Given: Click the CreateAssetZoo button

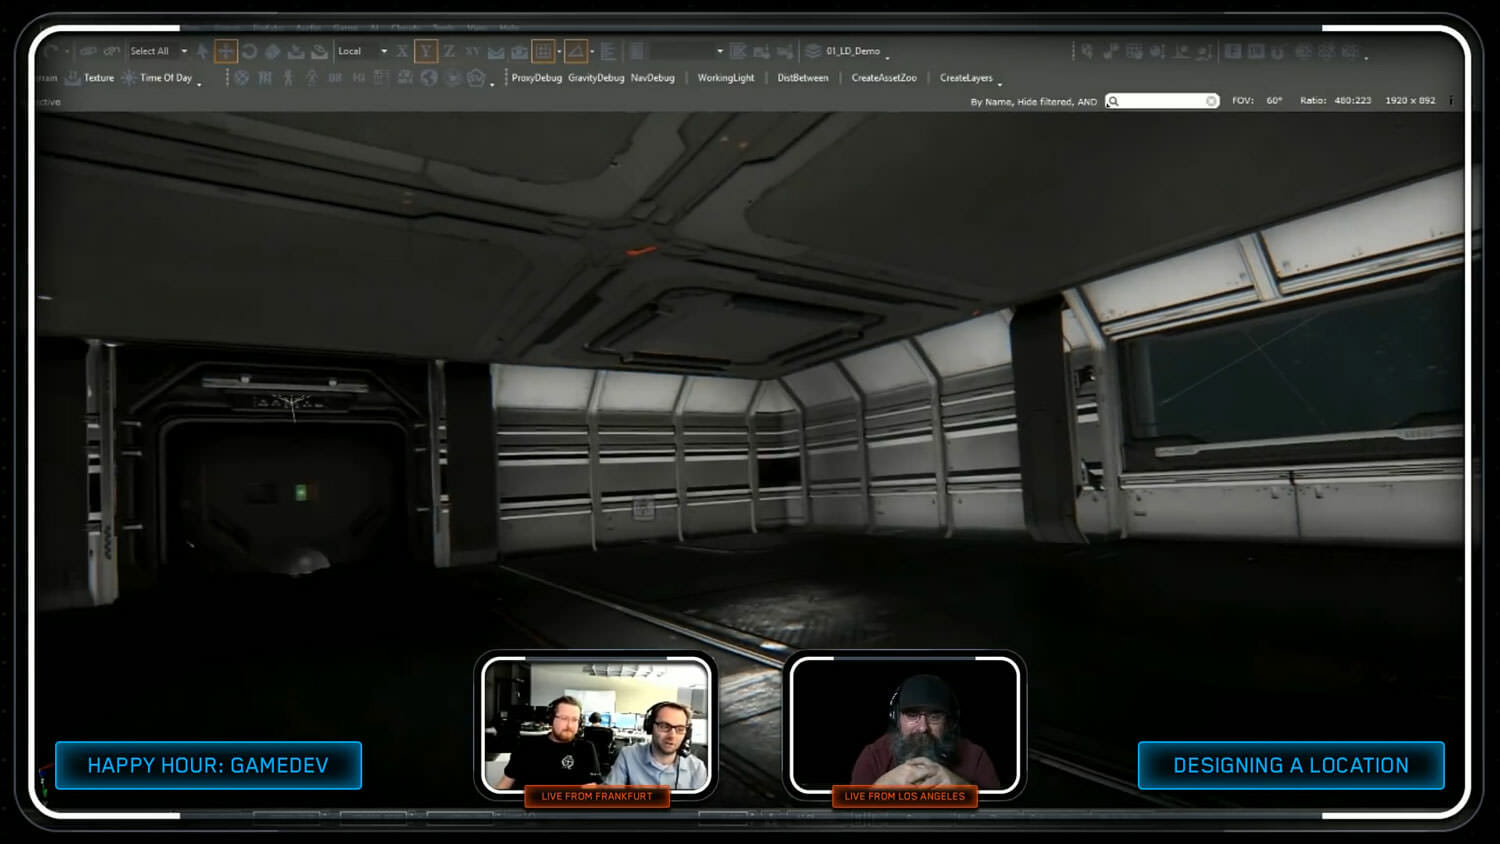Looking at the screenshot, I should pos(883,78).
